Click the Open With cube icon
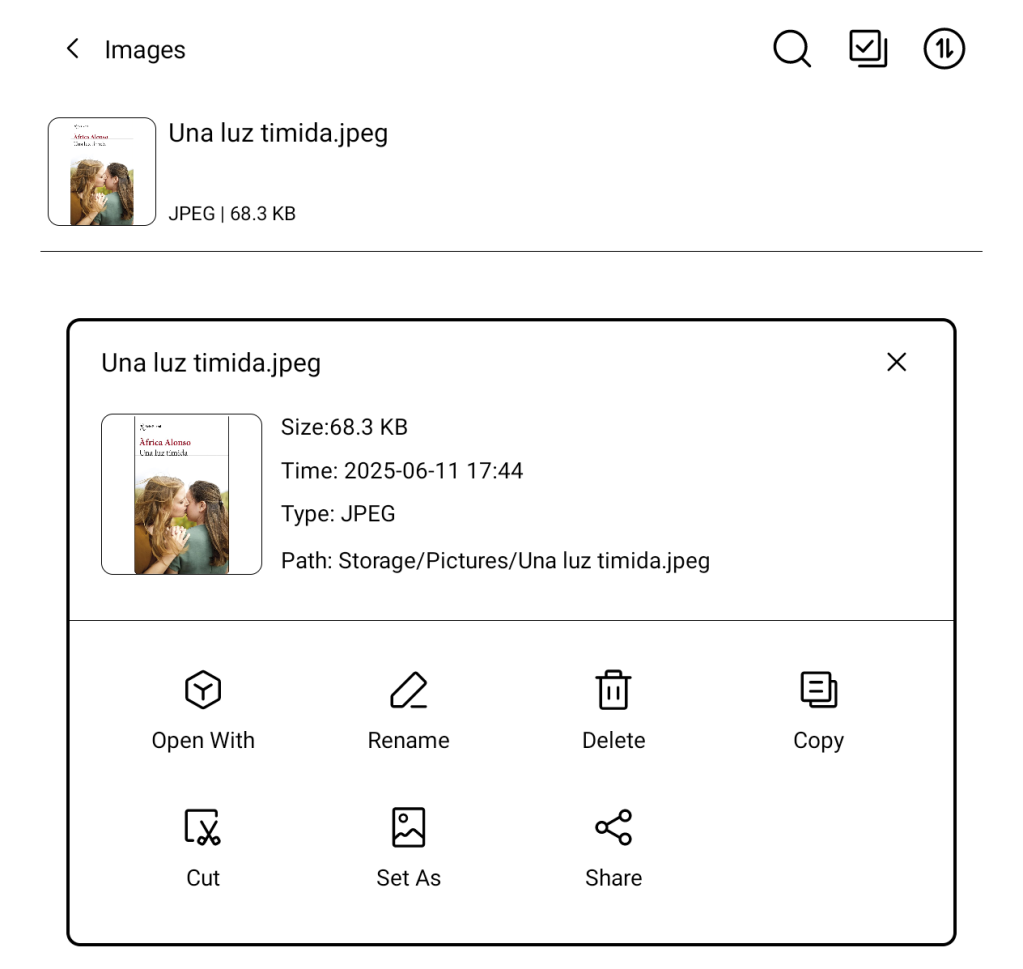1023x969 pixels. [203, 690]
